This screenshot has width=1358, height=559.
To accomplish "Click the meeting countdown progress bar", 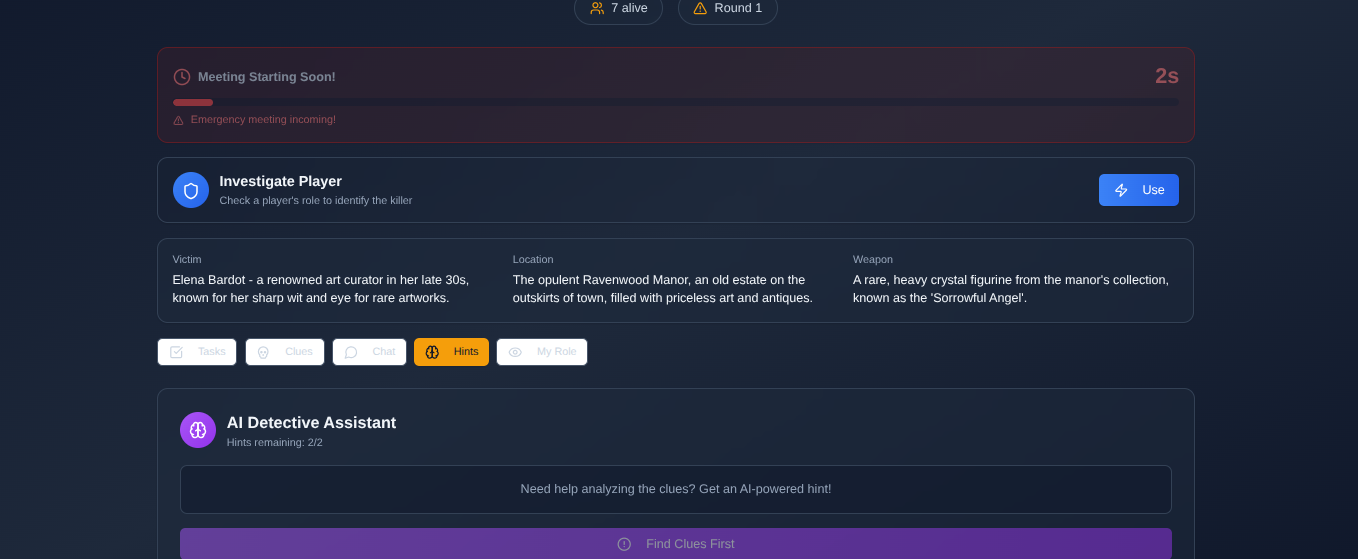I will 676,102.
